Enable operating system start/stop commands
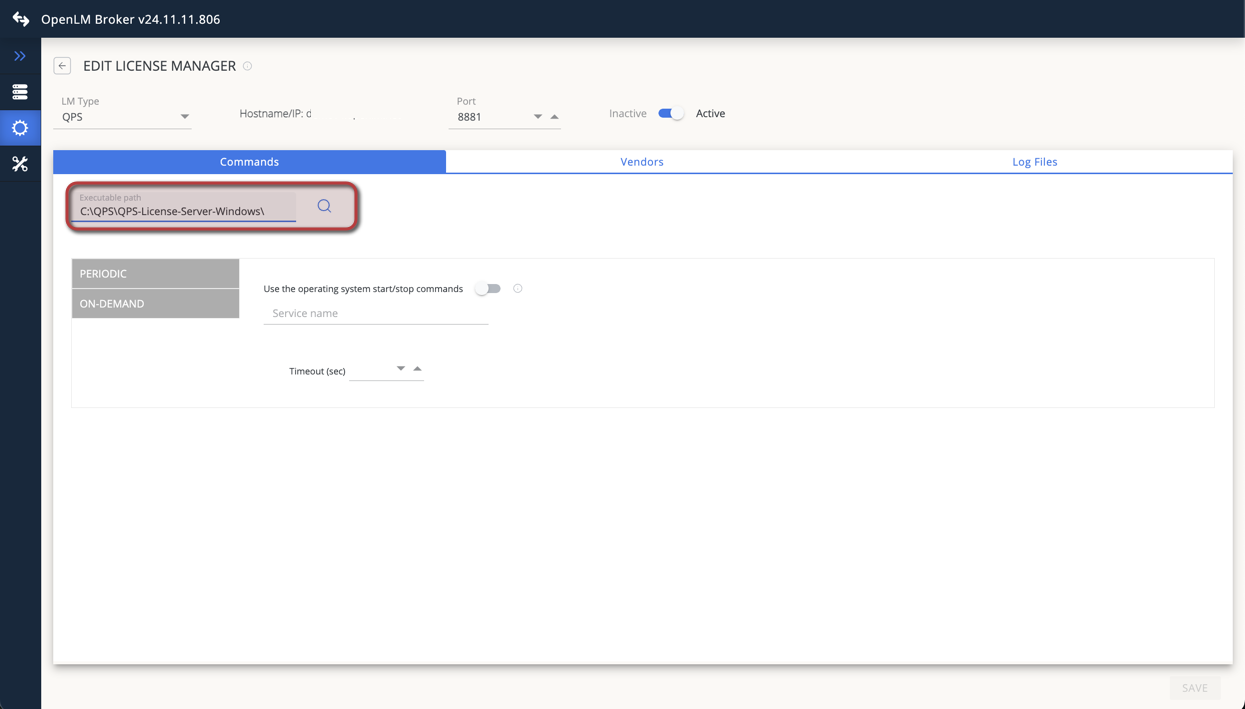 pos(488,288)
